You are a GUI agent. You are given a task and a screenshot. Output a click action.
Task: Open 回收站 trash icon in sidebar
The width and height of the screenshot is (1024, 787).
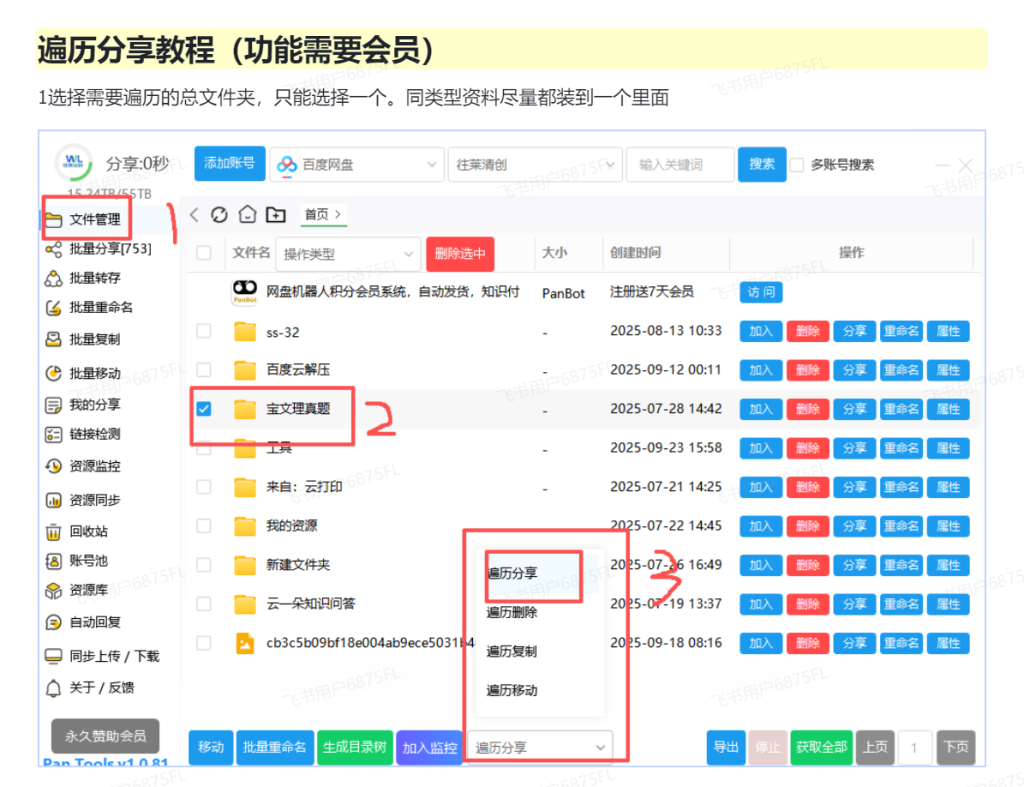click(x=54, y=532)
